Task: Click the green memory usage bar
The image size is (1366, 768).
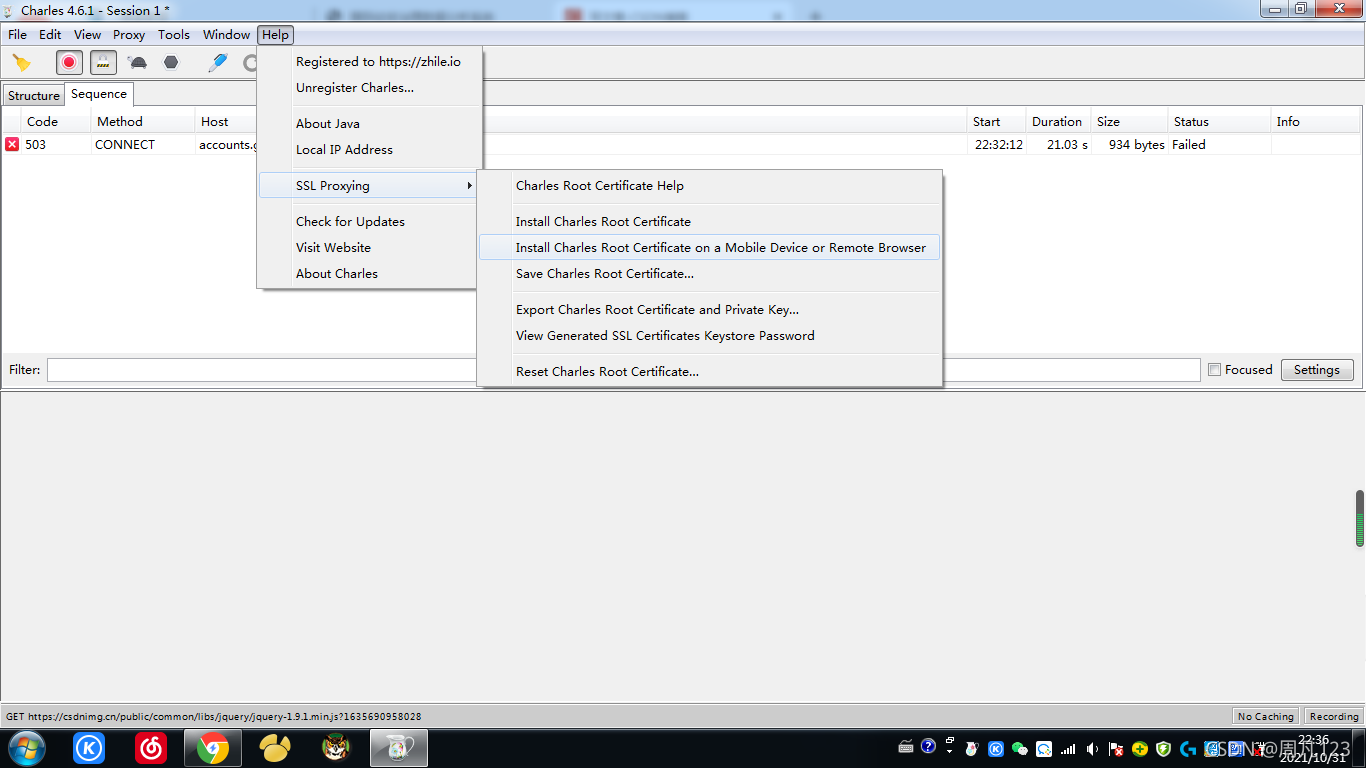Action: 1360,518
